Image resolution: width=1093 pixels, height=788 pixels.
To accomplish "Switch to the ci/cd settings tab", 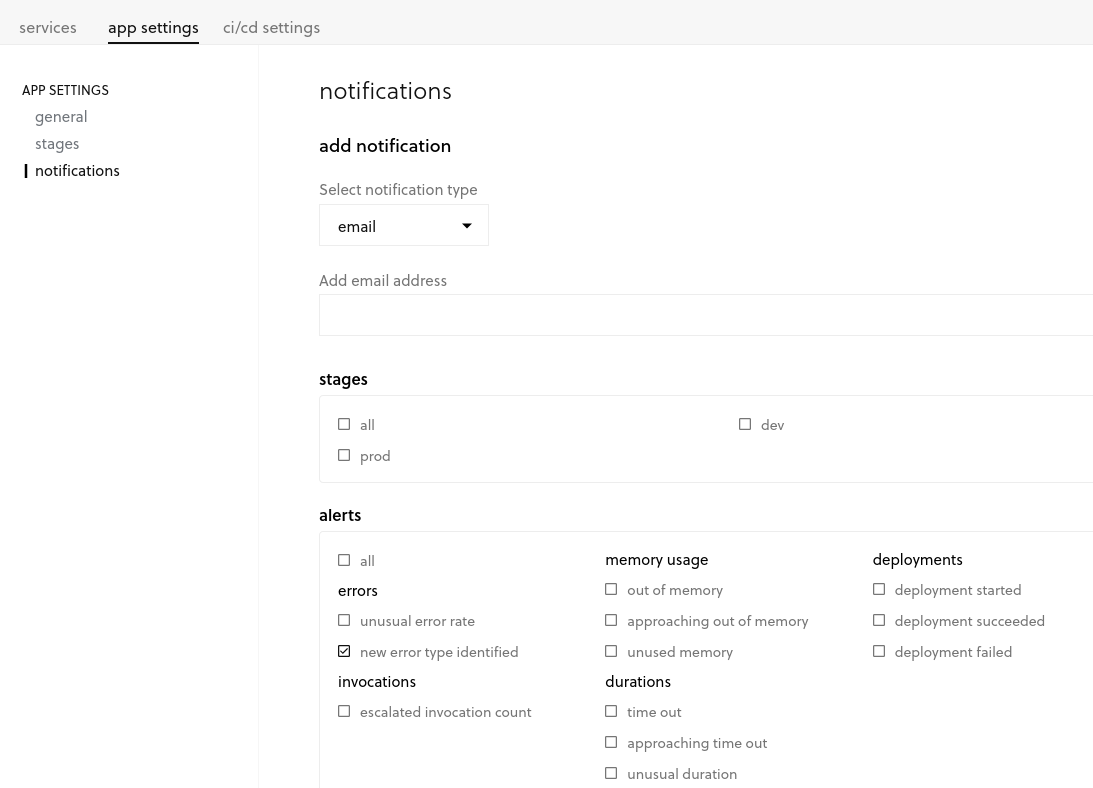I will pyautogui.click(x=271, y=27).
